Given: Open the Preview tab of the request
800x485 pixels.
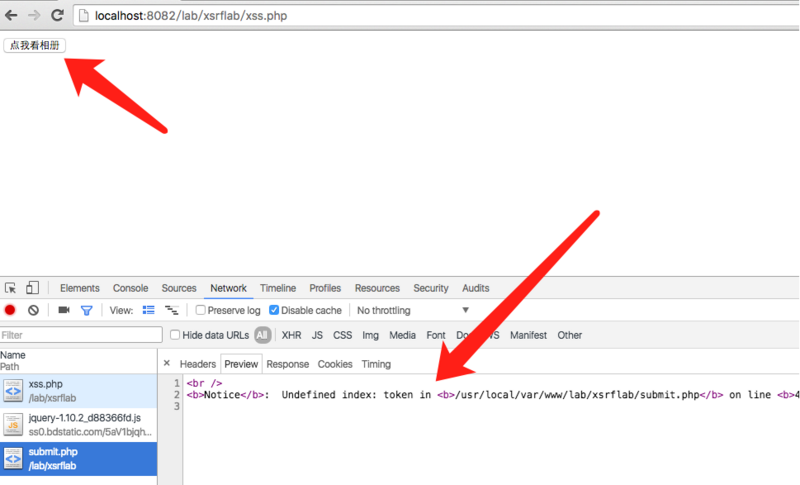Looking at the screenshot, I should click(x=241, y=364).
